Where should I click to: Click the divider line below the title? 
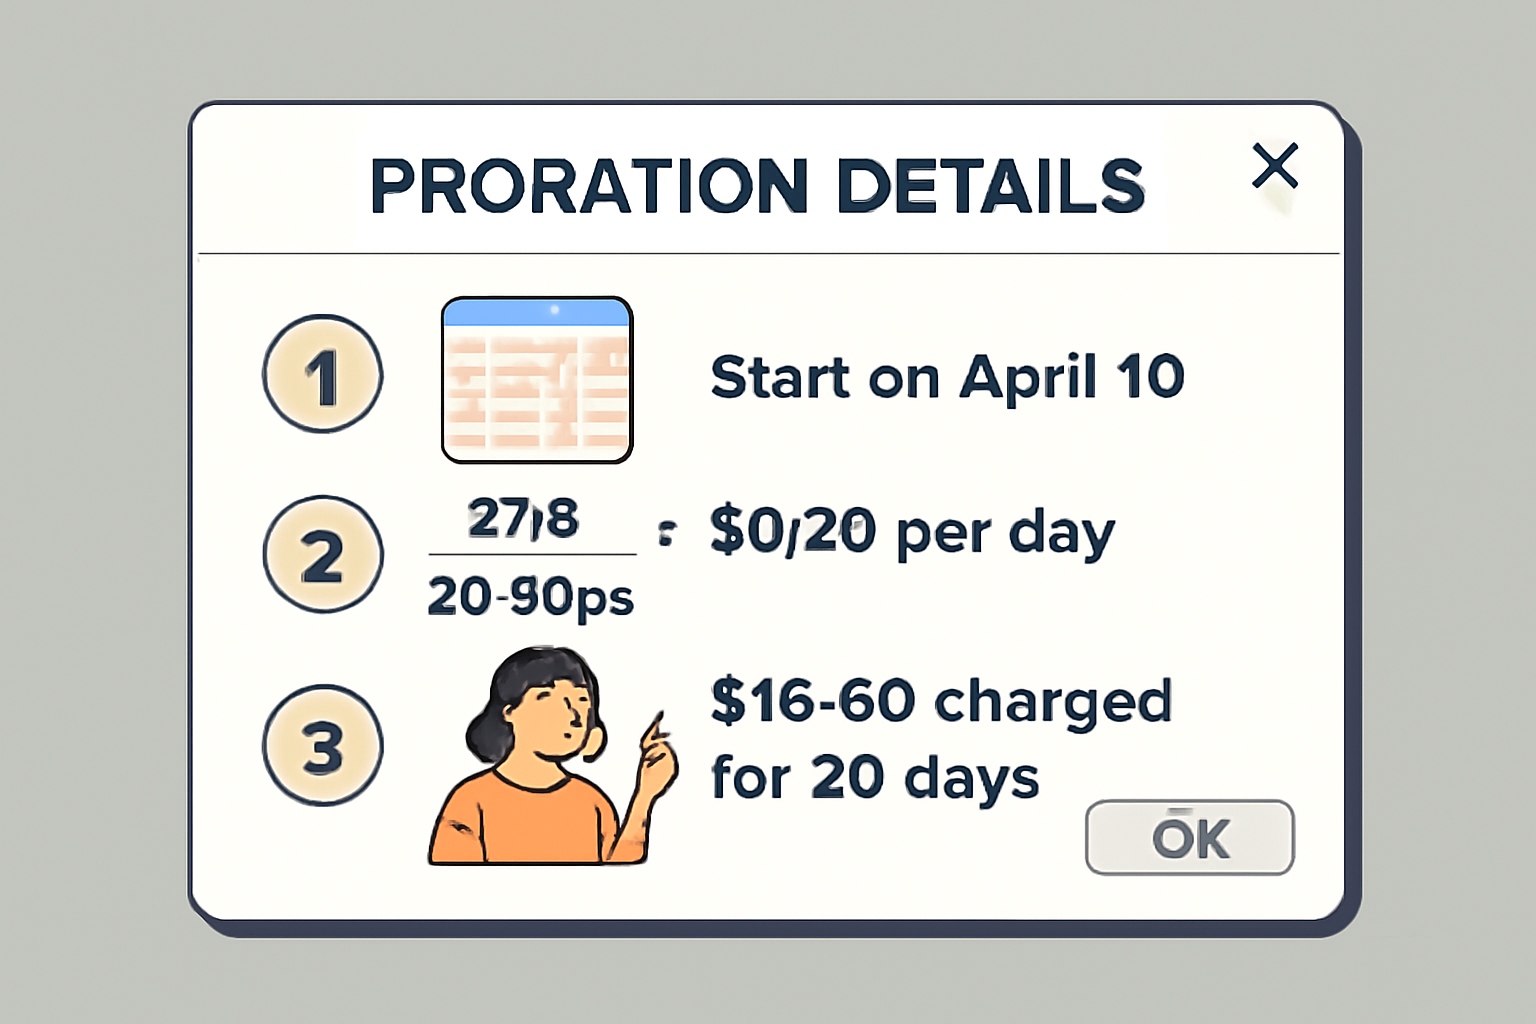point(768,254)
